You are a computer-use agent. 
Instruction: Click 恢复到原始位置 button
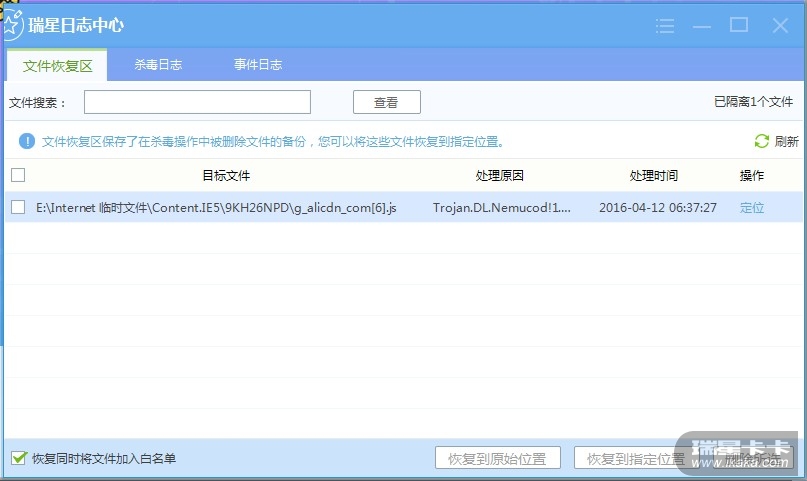pos(497,458)
